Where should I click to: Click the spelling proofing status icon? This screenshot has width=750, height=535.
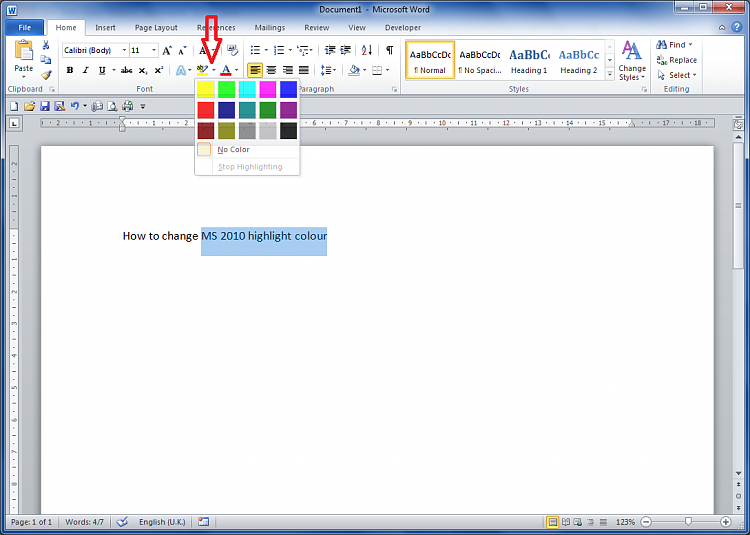pos(122,522)
